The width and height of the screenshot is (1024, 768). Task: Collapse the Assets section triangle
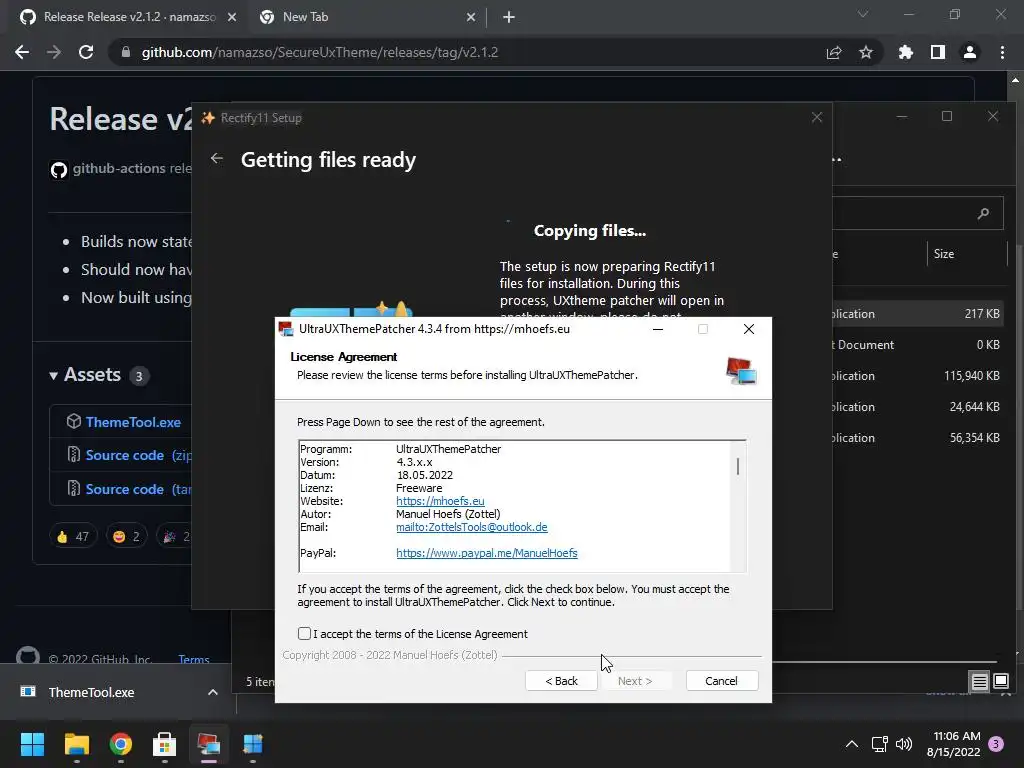click(x=54, y=376)
